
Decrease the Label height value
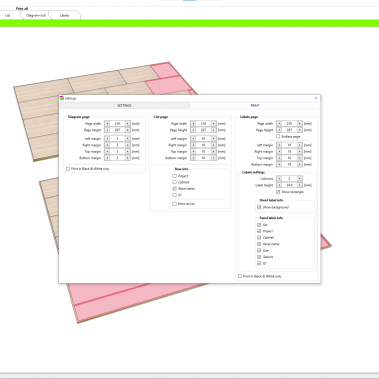(279, 185)
